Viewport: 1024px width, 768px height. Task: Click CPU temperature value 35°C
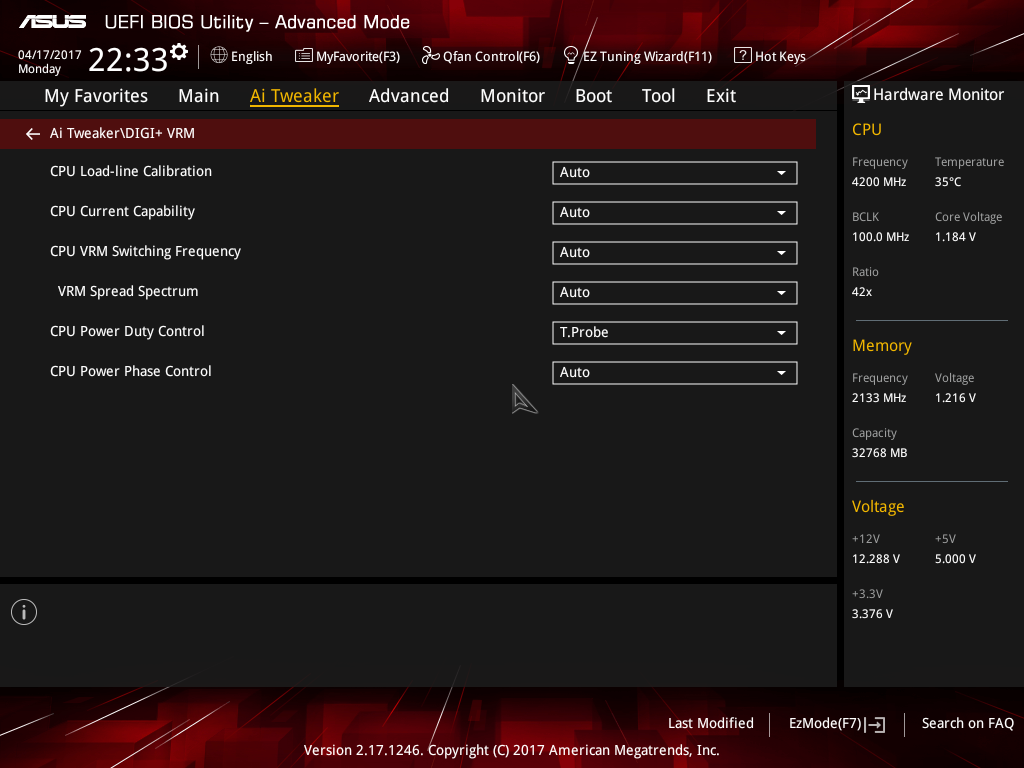point(948,182)
